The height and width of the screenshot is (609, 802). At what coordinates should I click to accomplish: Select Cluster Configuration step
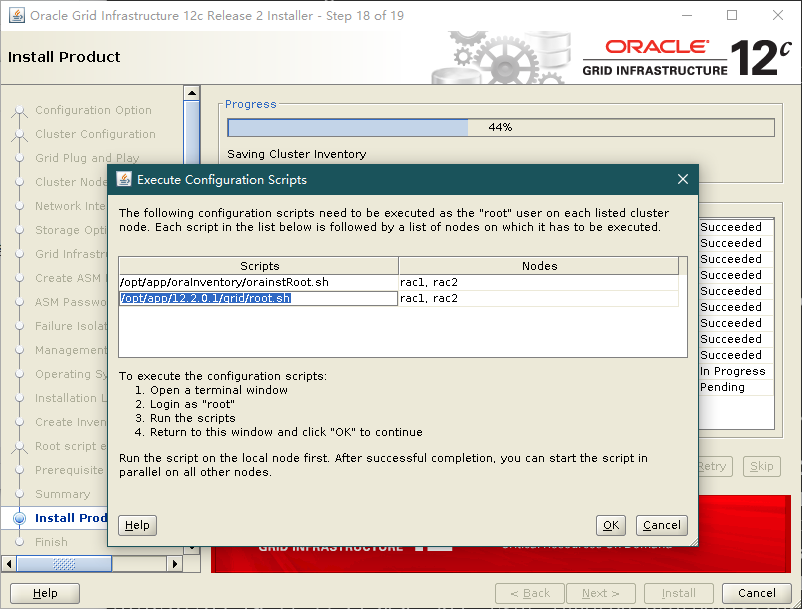pyautogui.click(x=95, y=134)
